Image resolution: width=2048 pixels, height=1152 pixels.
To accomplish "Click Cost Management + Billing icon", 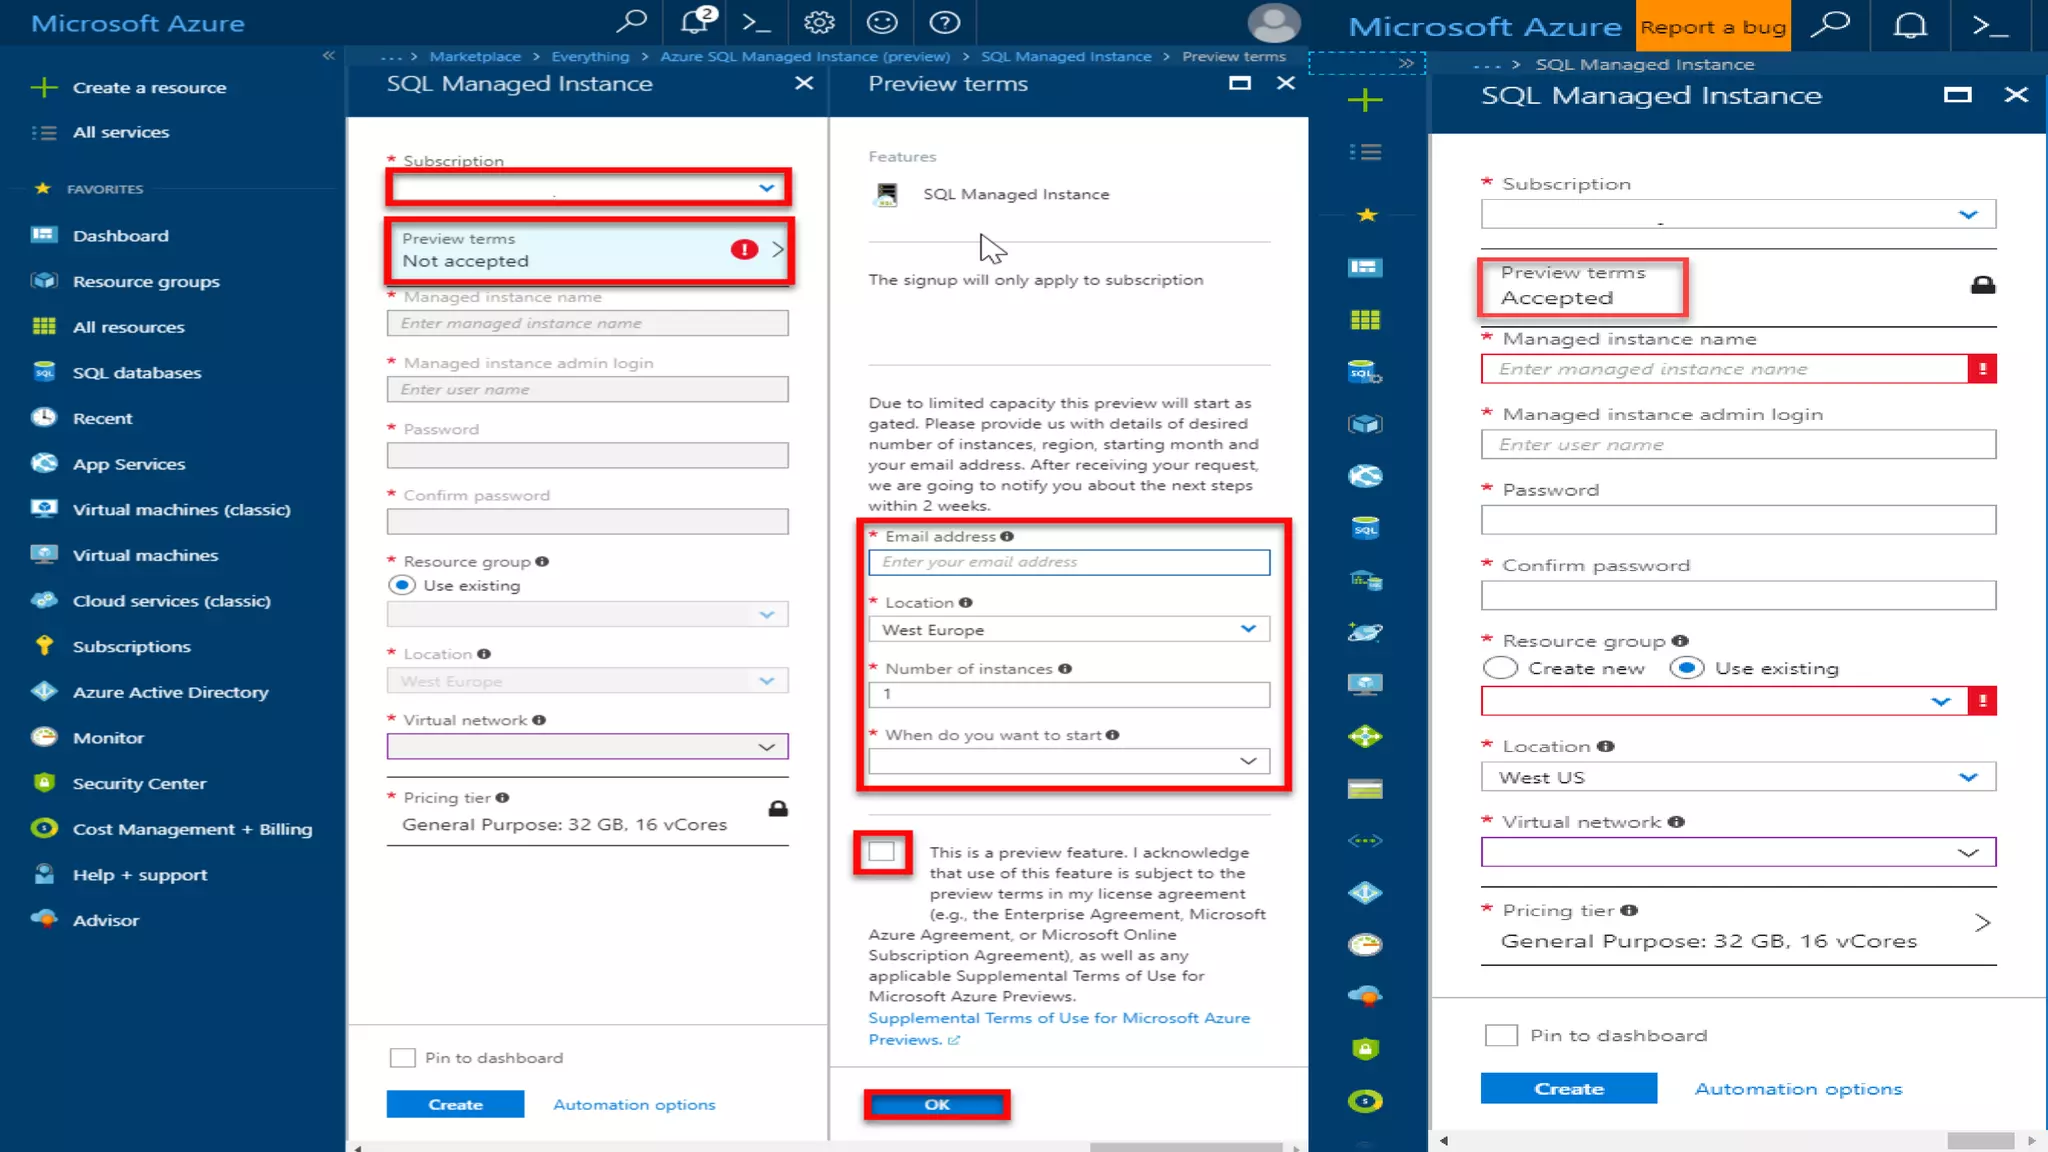I will tap(44, 828).
